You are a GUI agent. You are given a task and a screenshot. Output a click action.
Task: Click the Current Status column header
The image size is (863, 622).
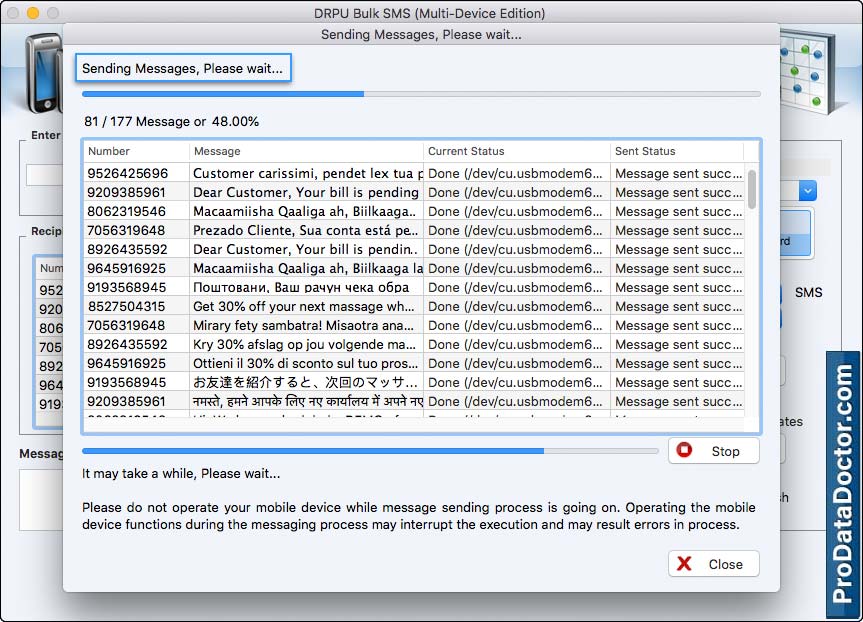[517, 151]
